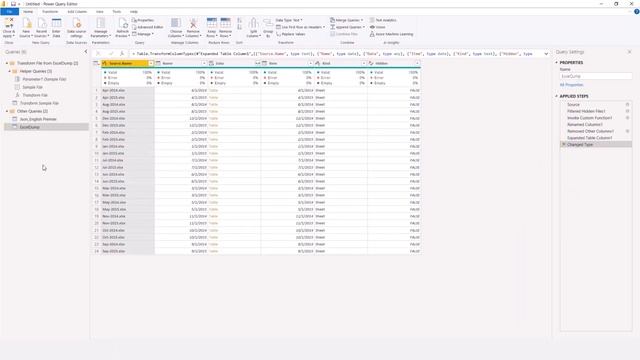Screen dimensions: 640x360
Task: Open Hidden column filter dropdown
Action: [x=417, y=63]
